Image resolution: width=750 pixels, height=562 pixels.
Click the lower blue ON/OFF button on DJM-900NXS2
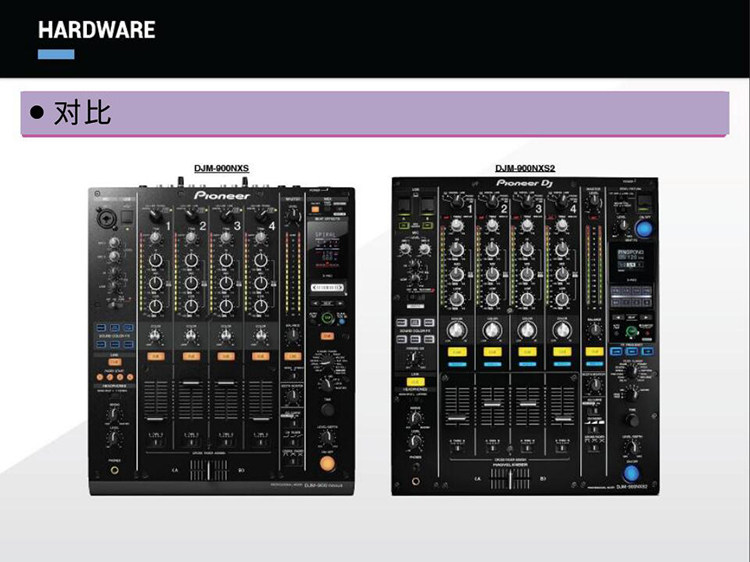tap(631, 474)
